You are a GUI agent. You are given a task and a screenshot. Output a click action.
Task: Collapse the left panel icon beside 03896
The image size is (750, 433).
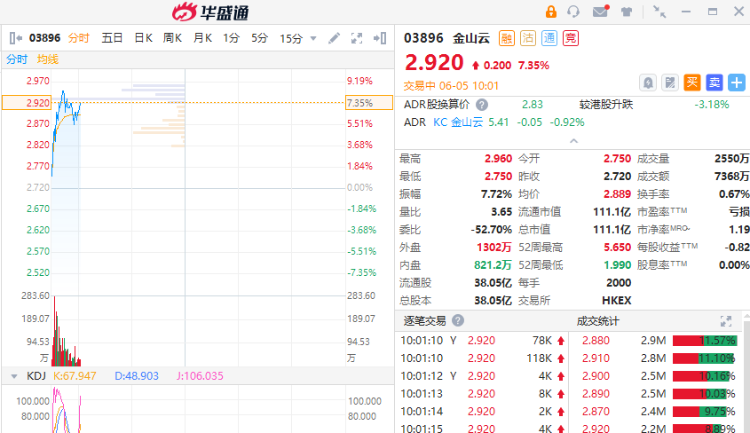(16, 38)
